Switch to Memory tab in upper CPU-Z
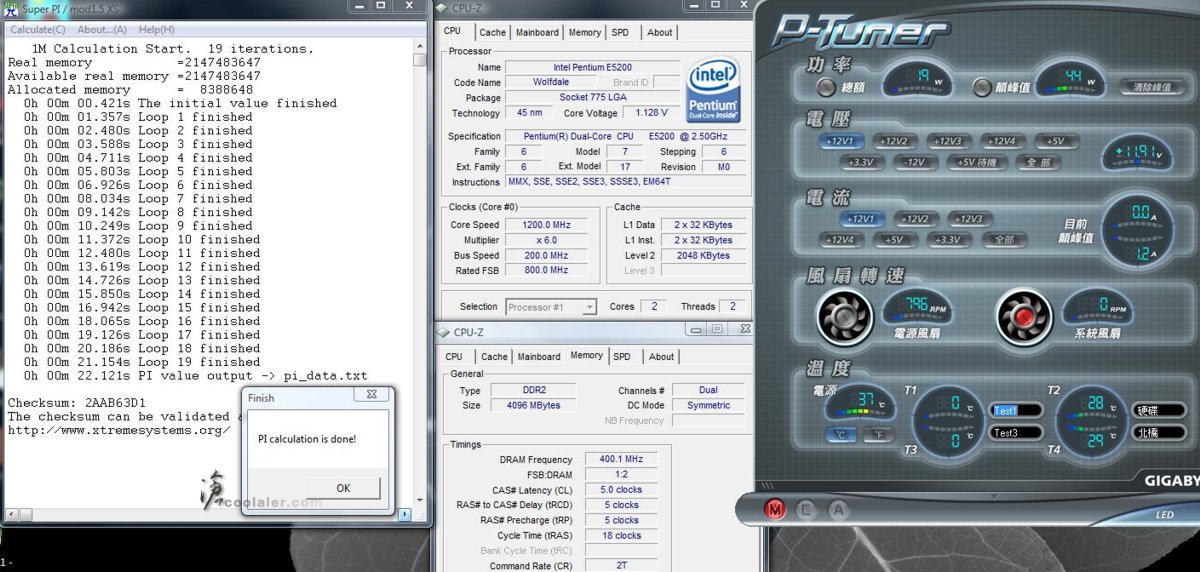This screenshot has width=1200, height=572. tap(585, 32)
